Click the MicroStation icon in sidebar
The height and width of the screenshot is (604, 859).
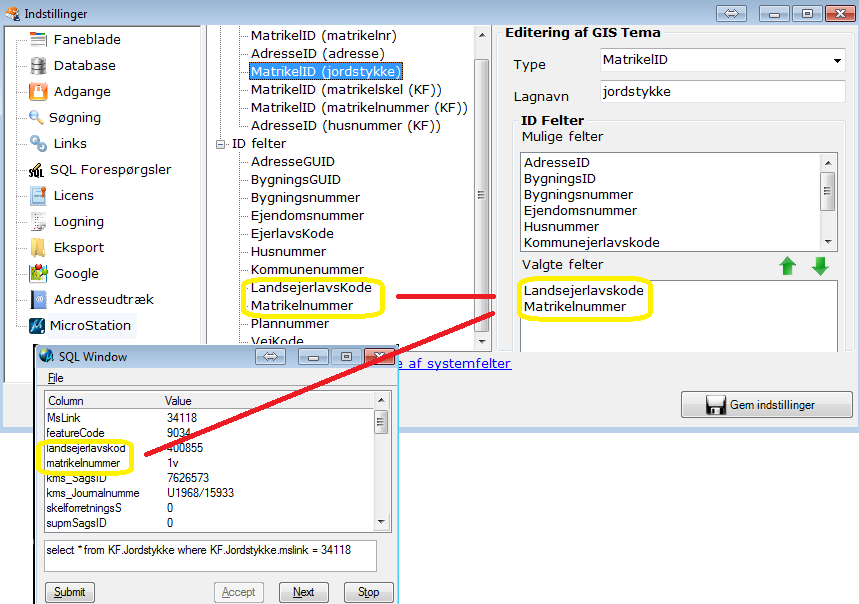point(38,325)
